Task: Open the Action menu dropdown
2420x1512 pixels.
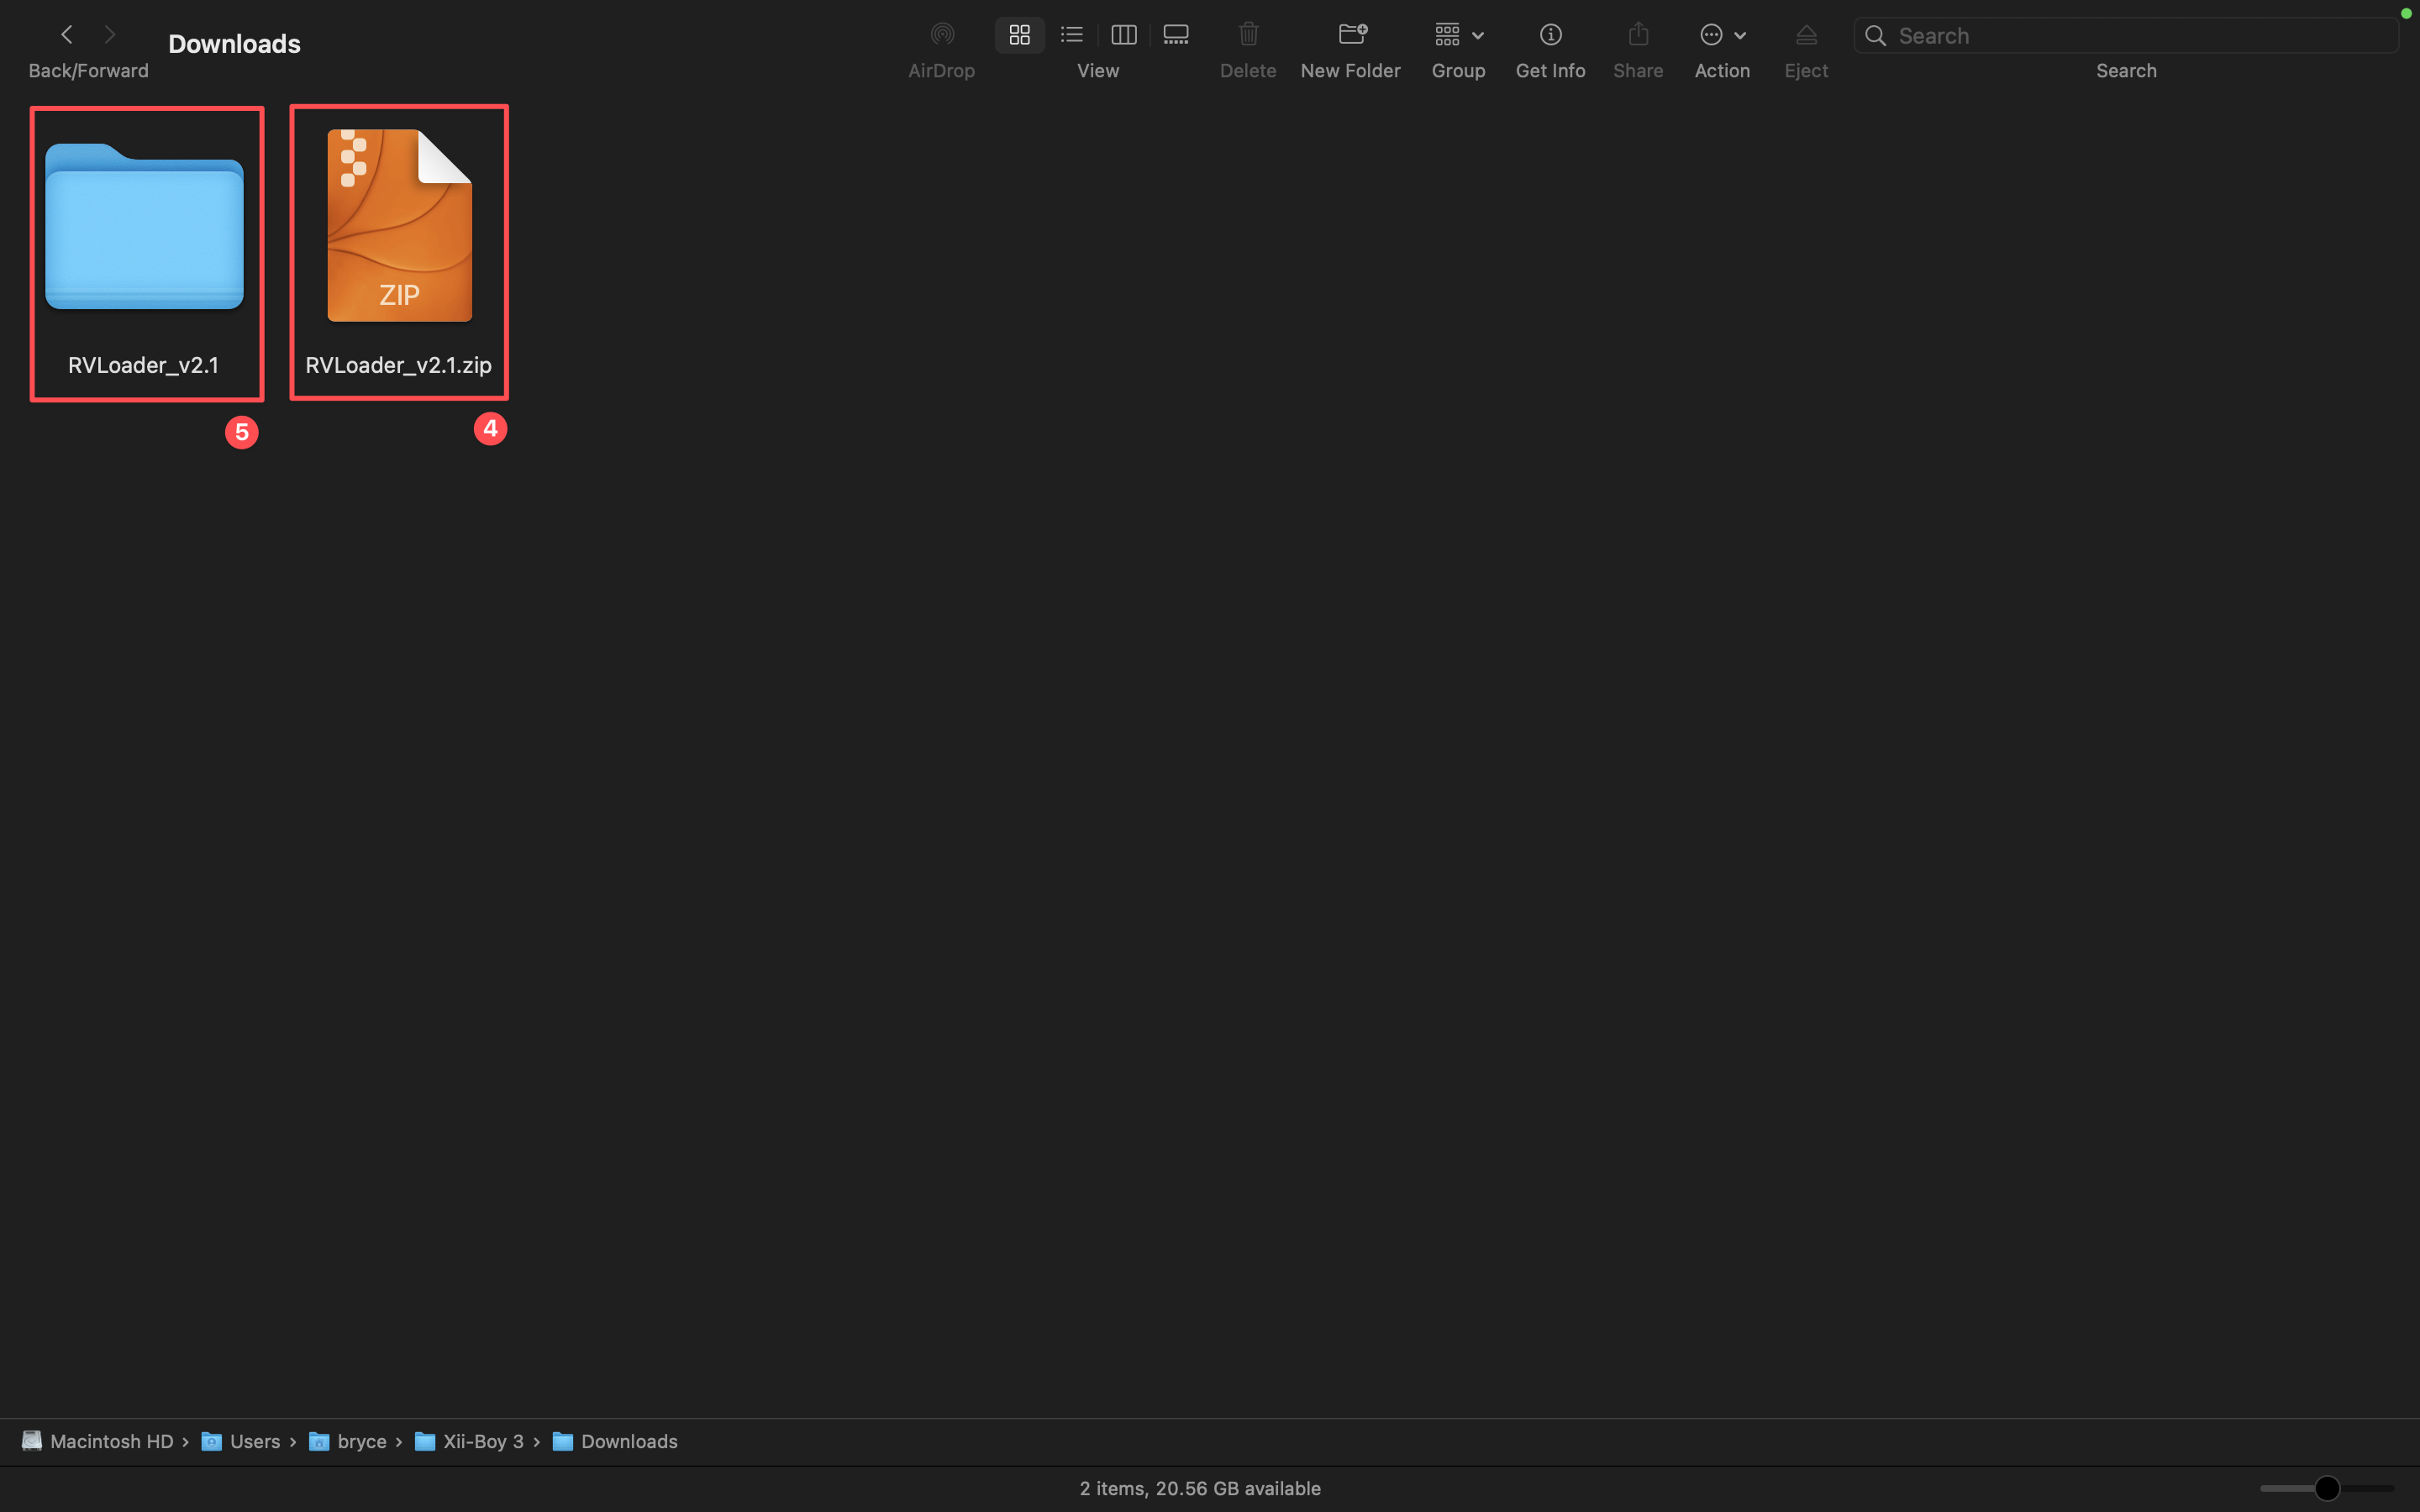Action: click(x=1722, y=35)
